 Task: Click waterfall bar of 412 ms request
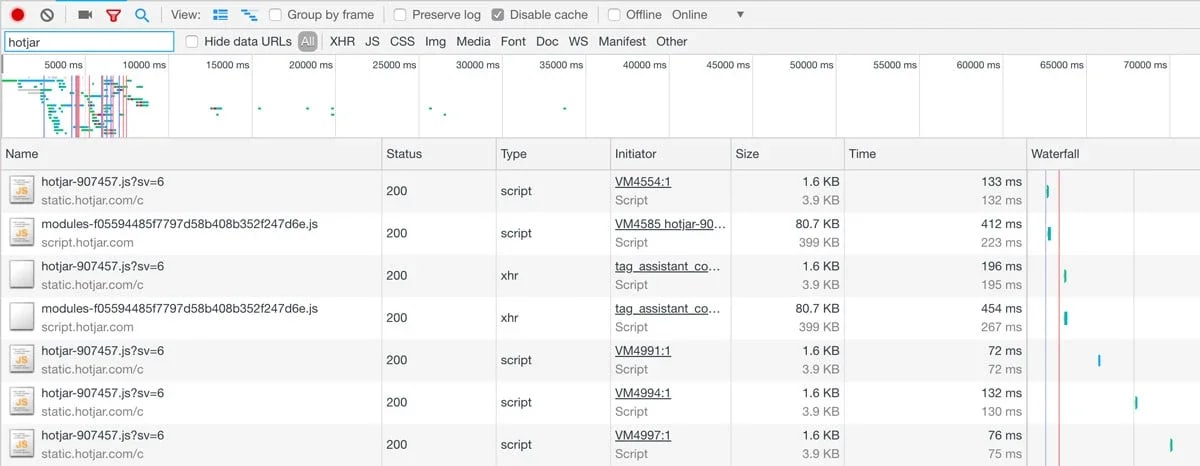(x=1049, y=233)
